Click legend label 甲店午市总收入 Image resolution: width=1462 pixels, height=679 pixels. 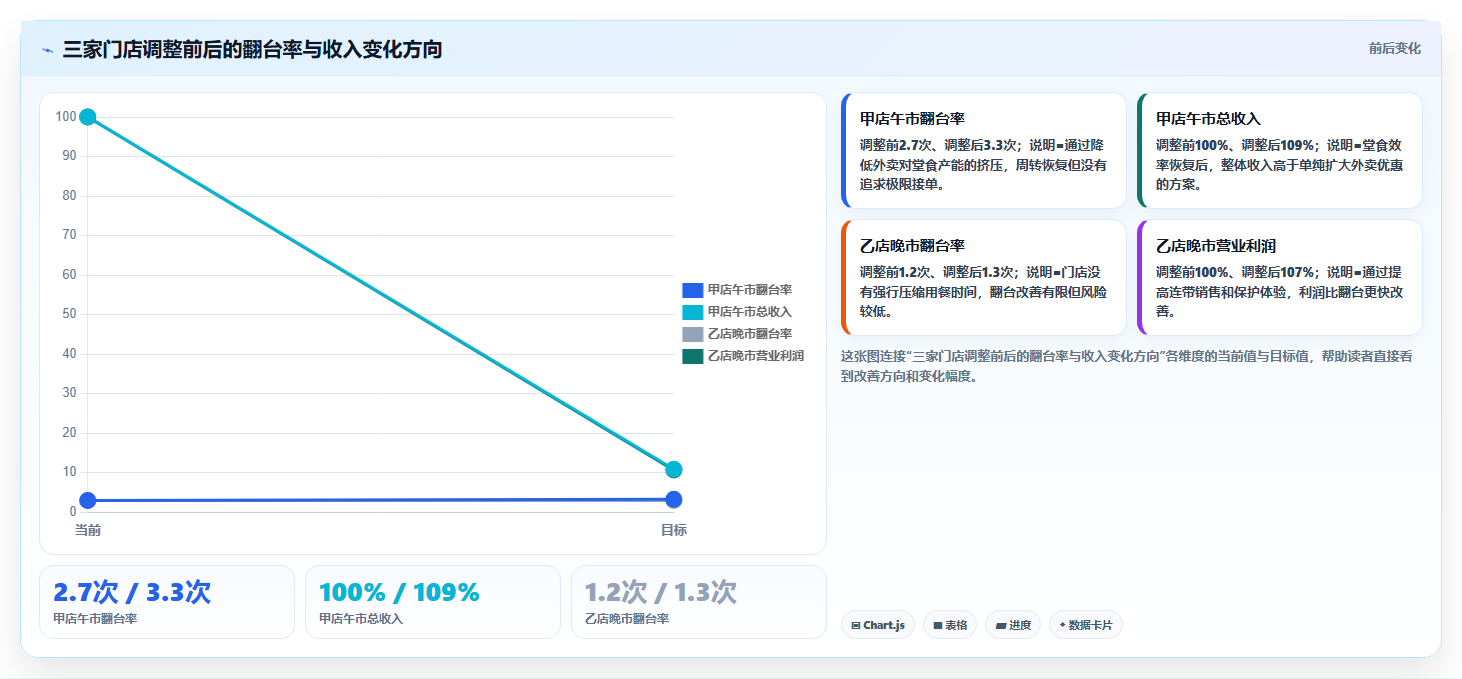[x=750, y=312]
